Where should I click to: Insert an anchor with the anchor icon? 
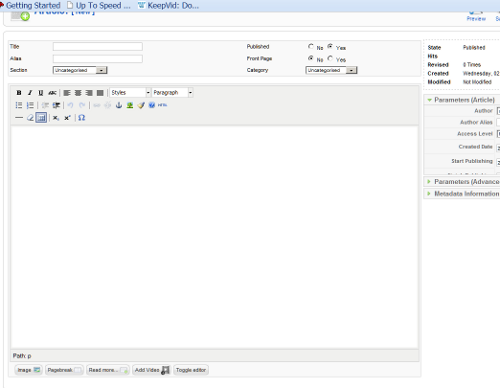[119, 105]
